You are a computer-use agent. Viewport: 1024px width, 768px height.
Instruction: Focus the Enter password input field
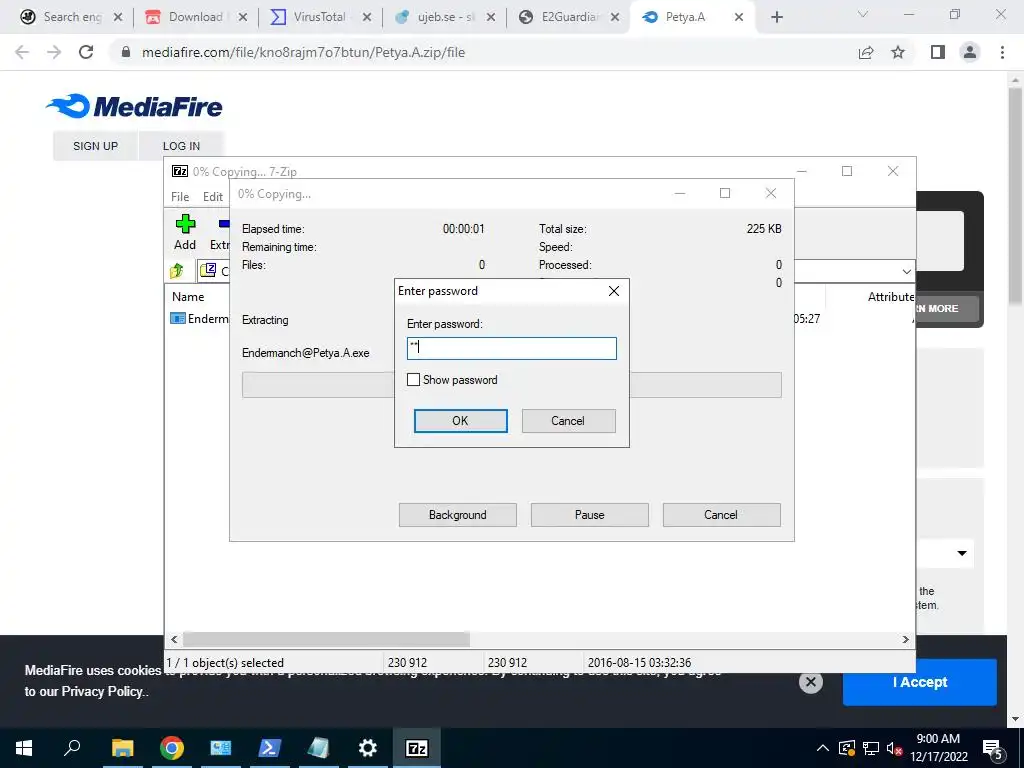point(511,348)
